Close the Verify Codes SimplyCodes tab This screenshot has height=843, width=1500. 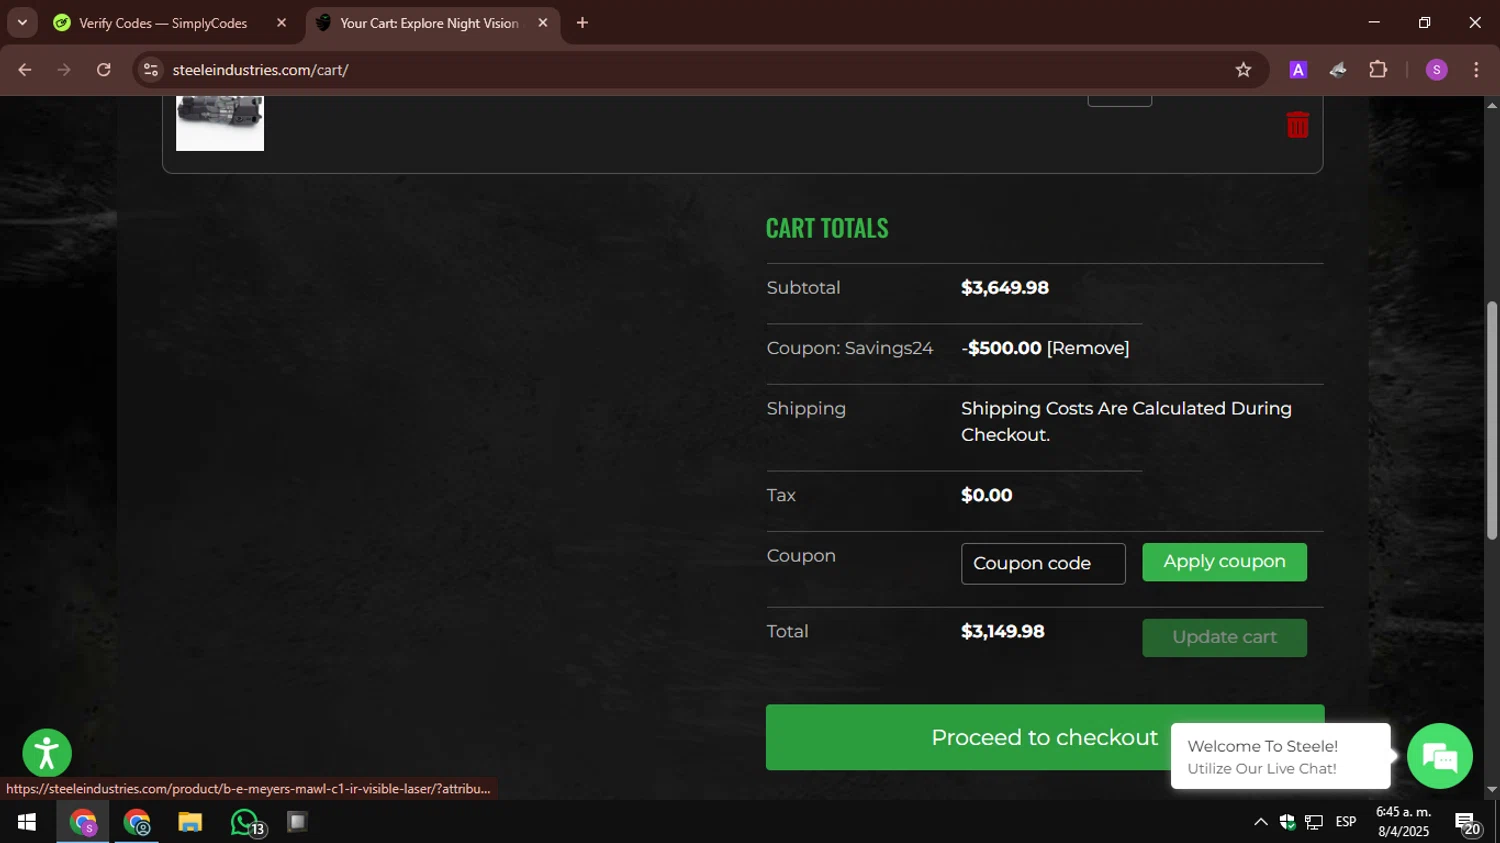(x=281, y=23)
